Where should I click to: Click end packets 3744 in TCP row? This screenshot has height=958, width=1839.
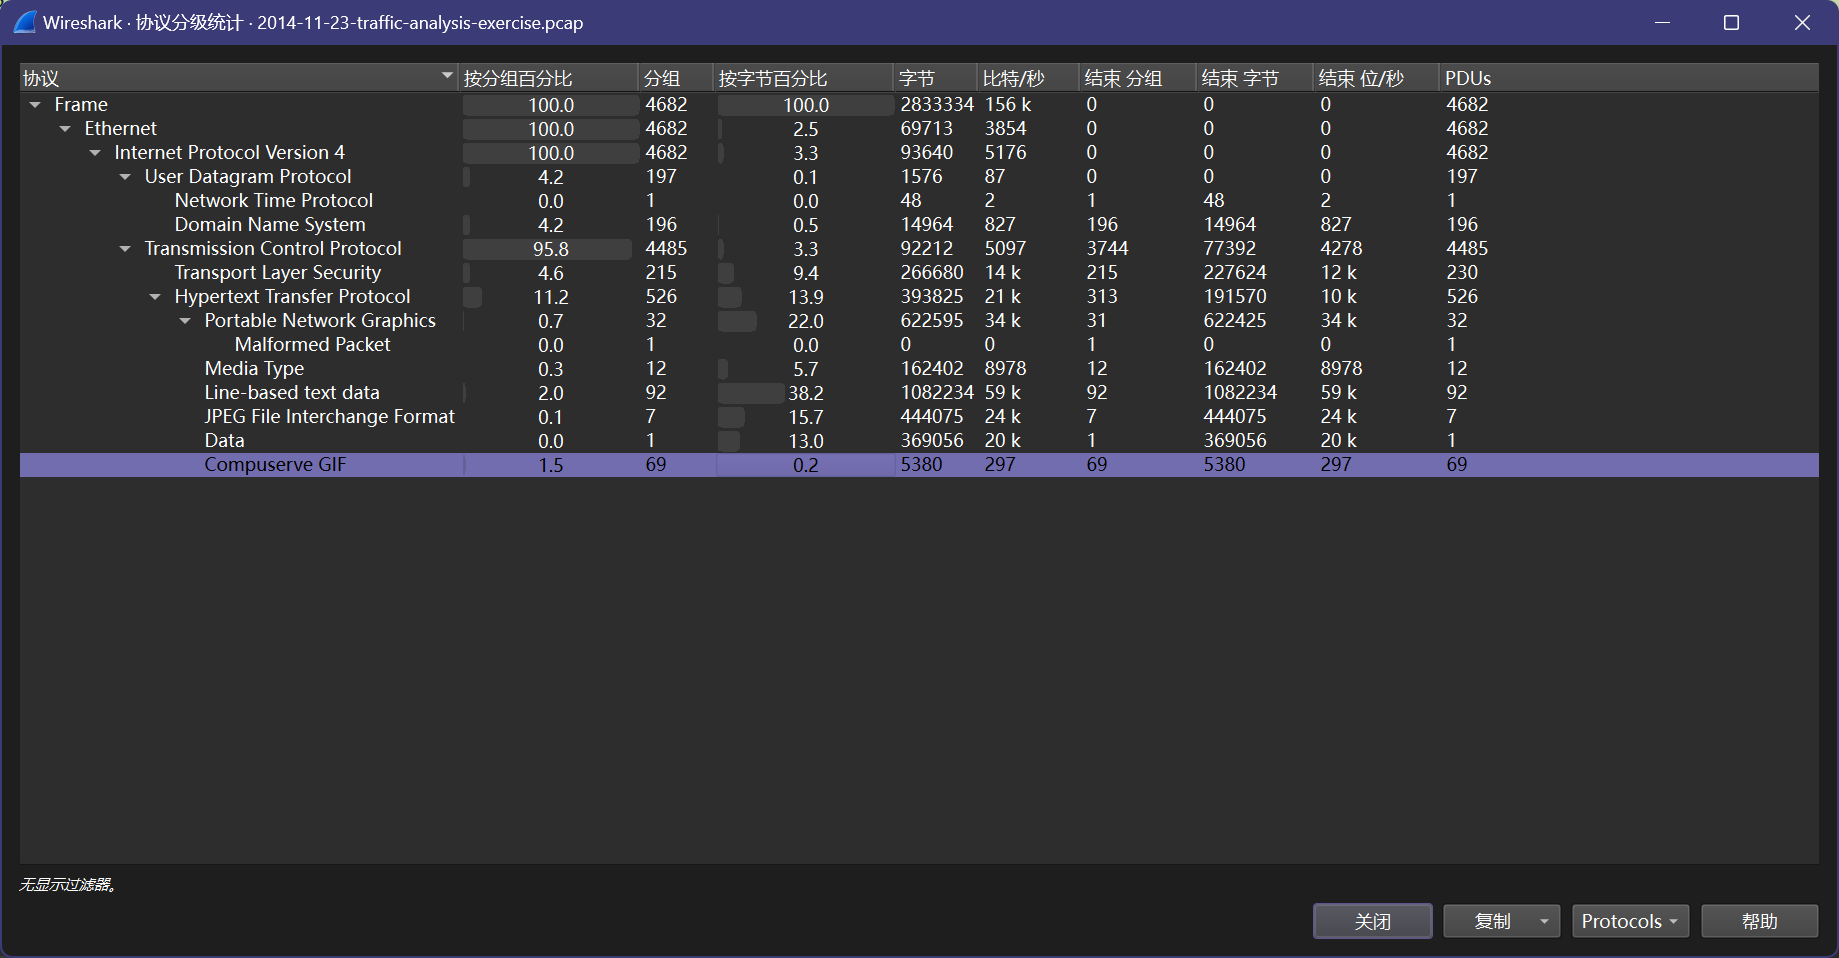pos(1107,249)
